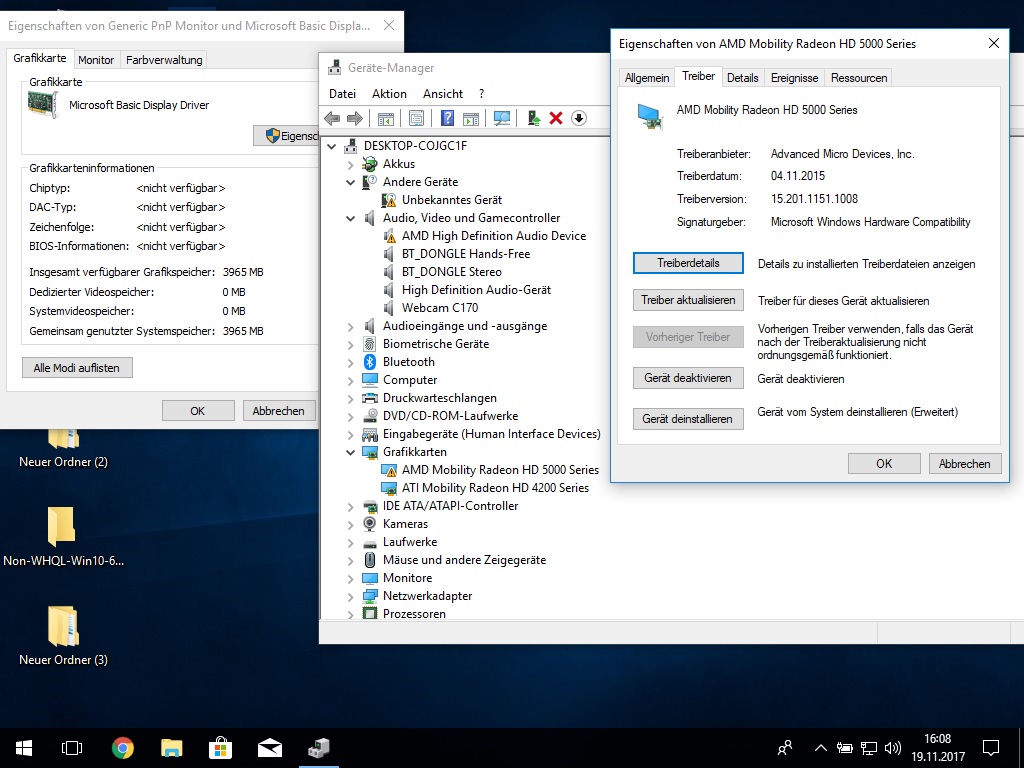This screenshot has height=768, width=1024.
Task: Open Microsoft Store from the taskbar
Action: click(221, 748)
